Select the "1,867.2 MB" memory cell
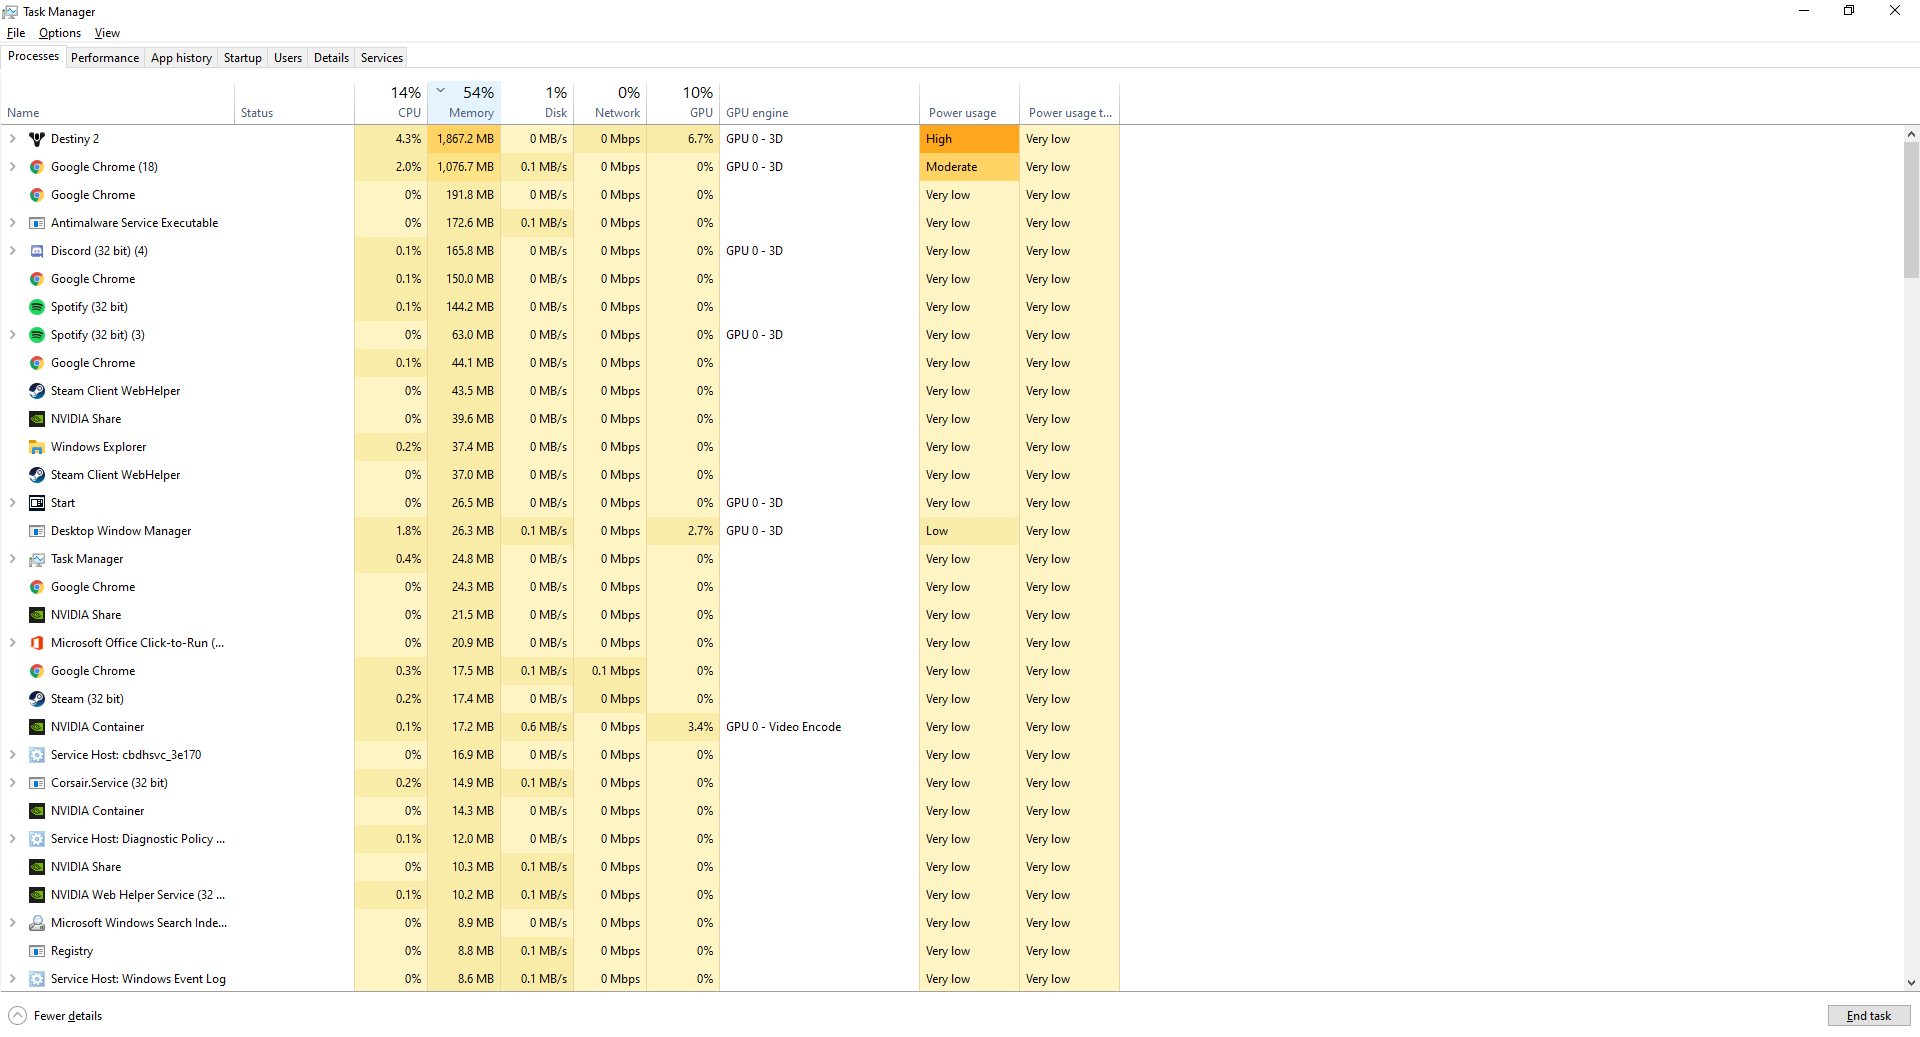 pyautogui.click(x=464, y=139)
